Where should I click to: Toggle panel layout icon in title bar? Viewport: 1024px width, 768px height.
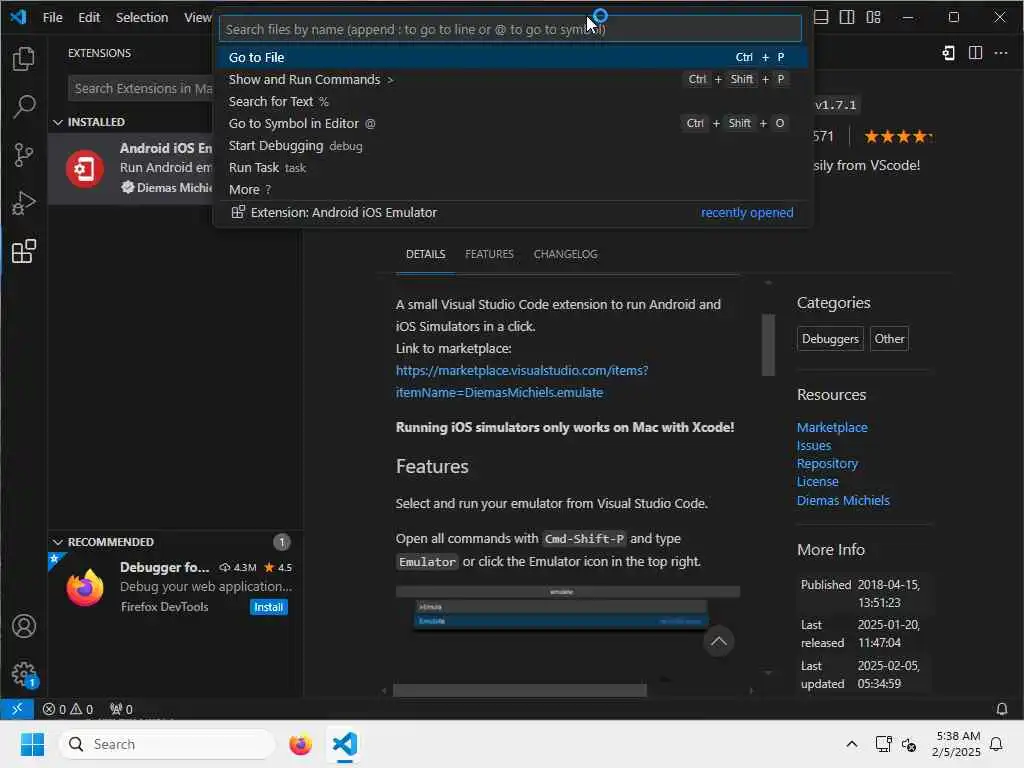[821, 17]
